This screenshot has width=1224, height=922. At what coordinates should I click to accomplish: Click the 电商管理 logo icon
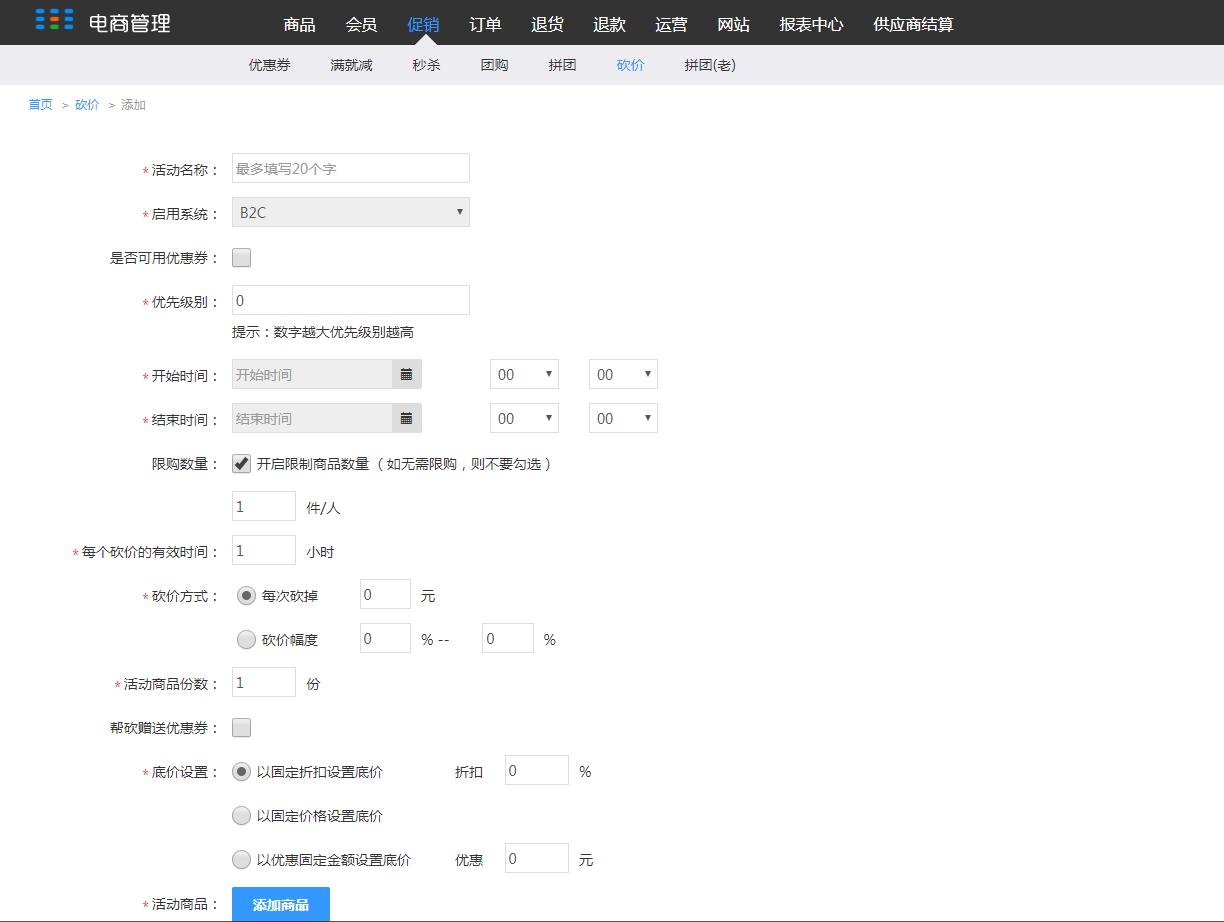pos(54,20)
